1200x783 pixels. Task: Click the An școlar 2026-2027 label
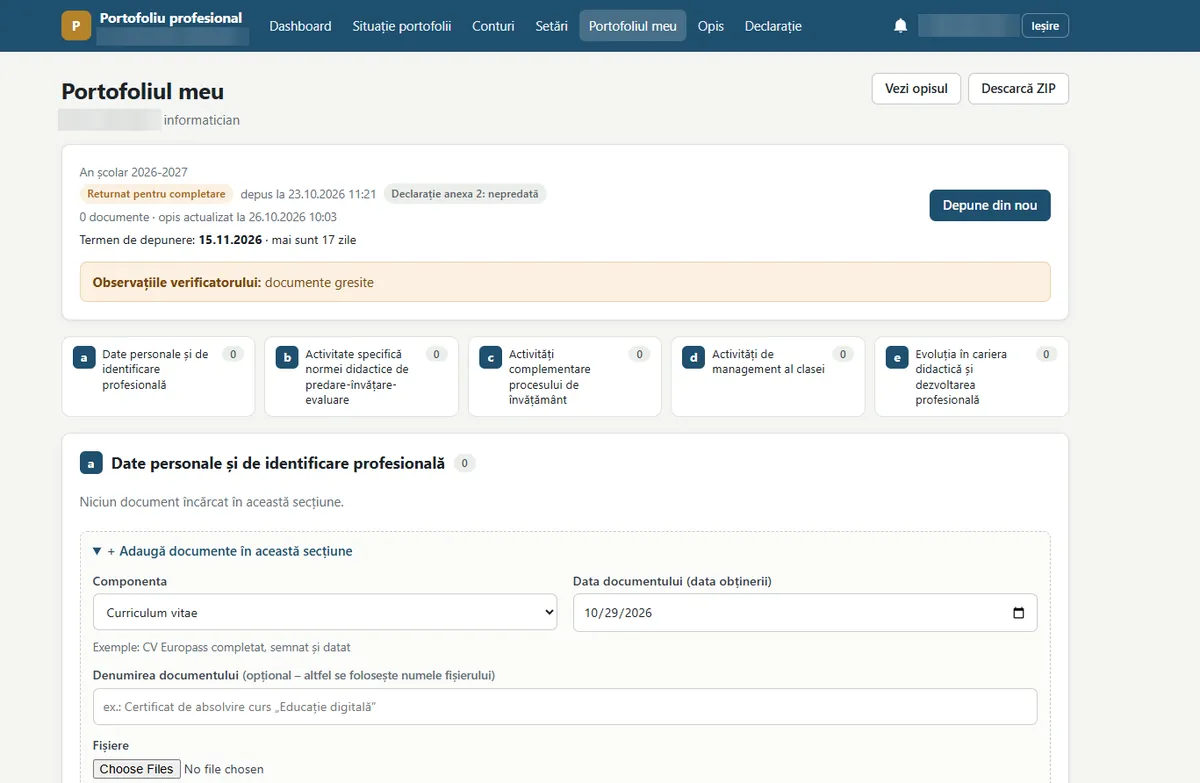tap(134, 172)
